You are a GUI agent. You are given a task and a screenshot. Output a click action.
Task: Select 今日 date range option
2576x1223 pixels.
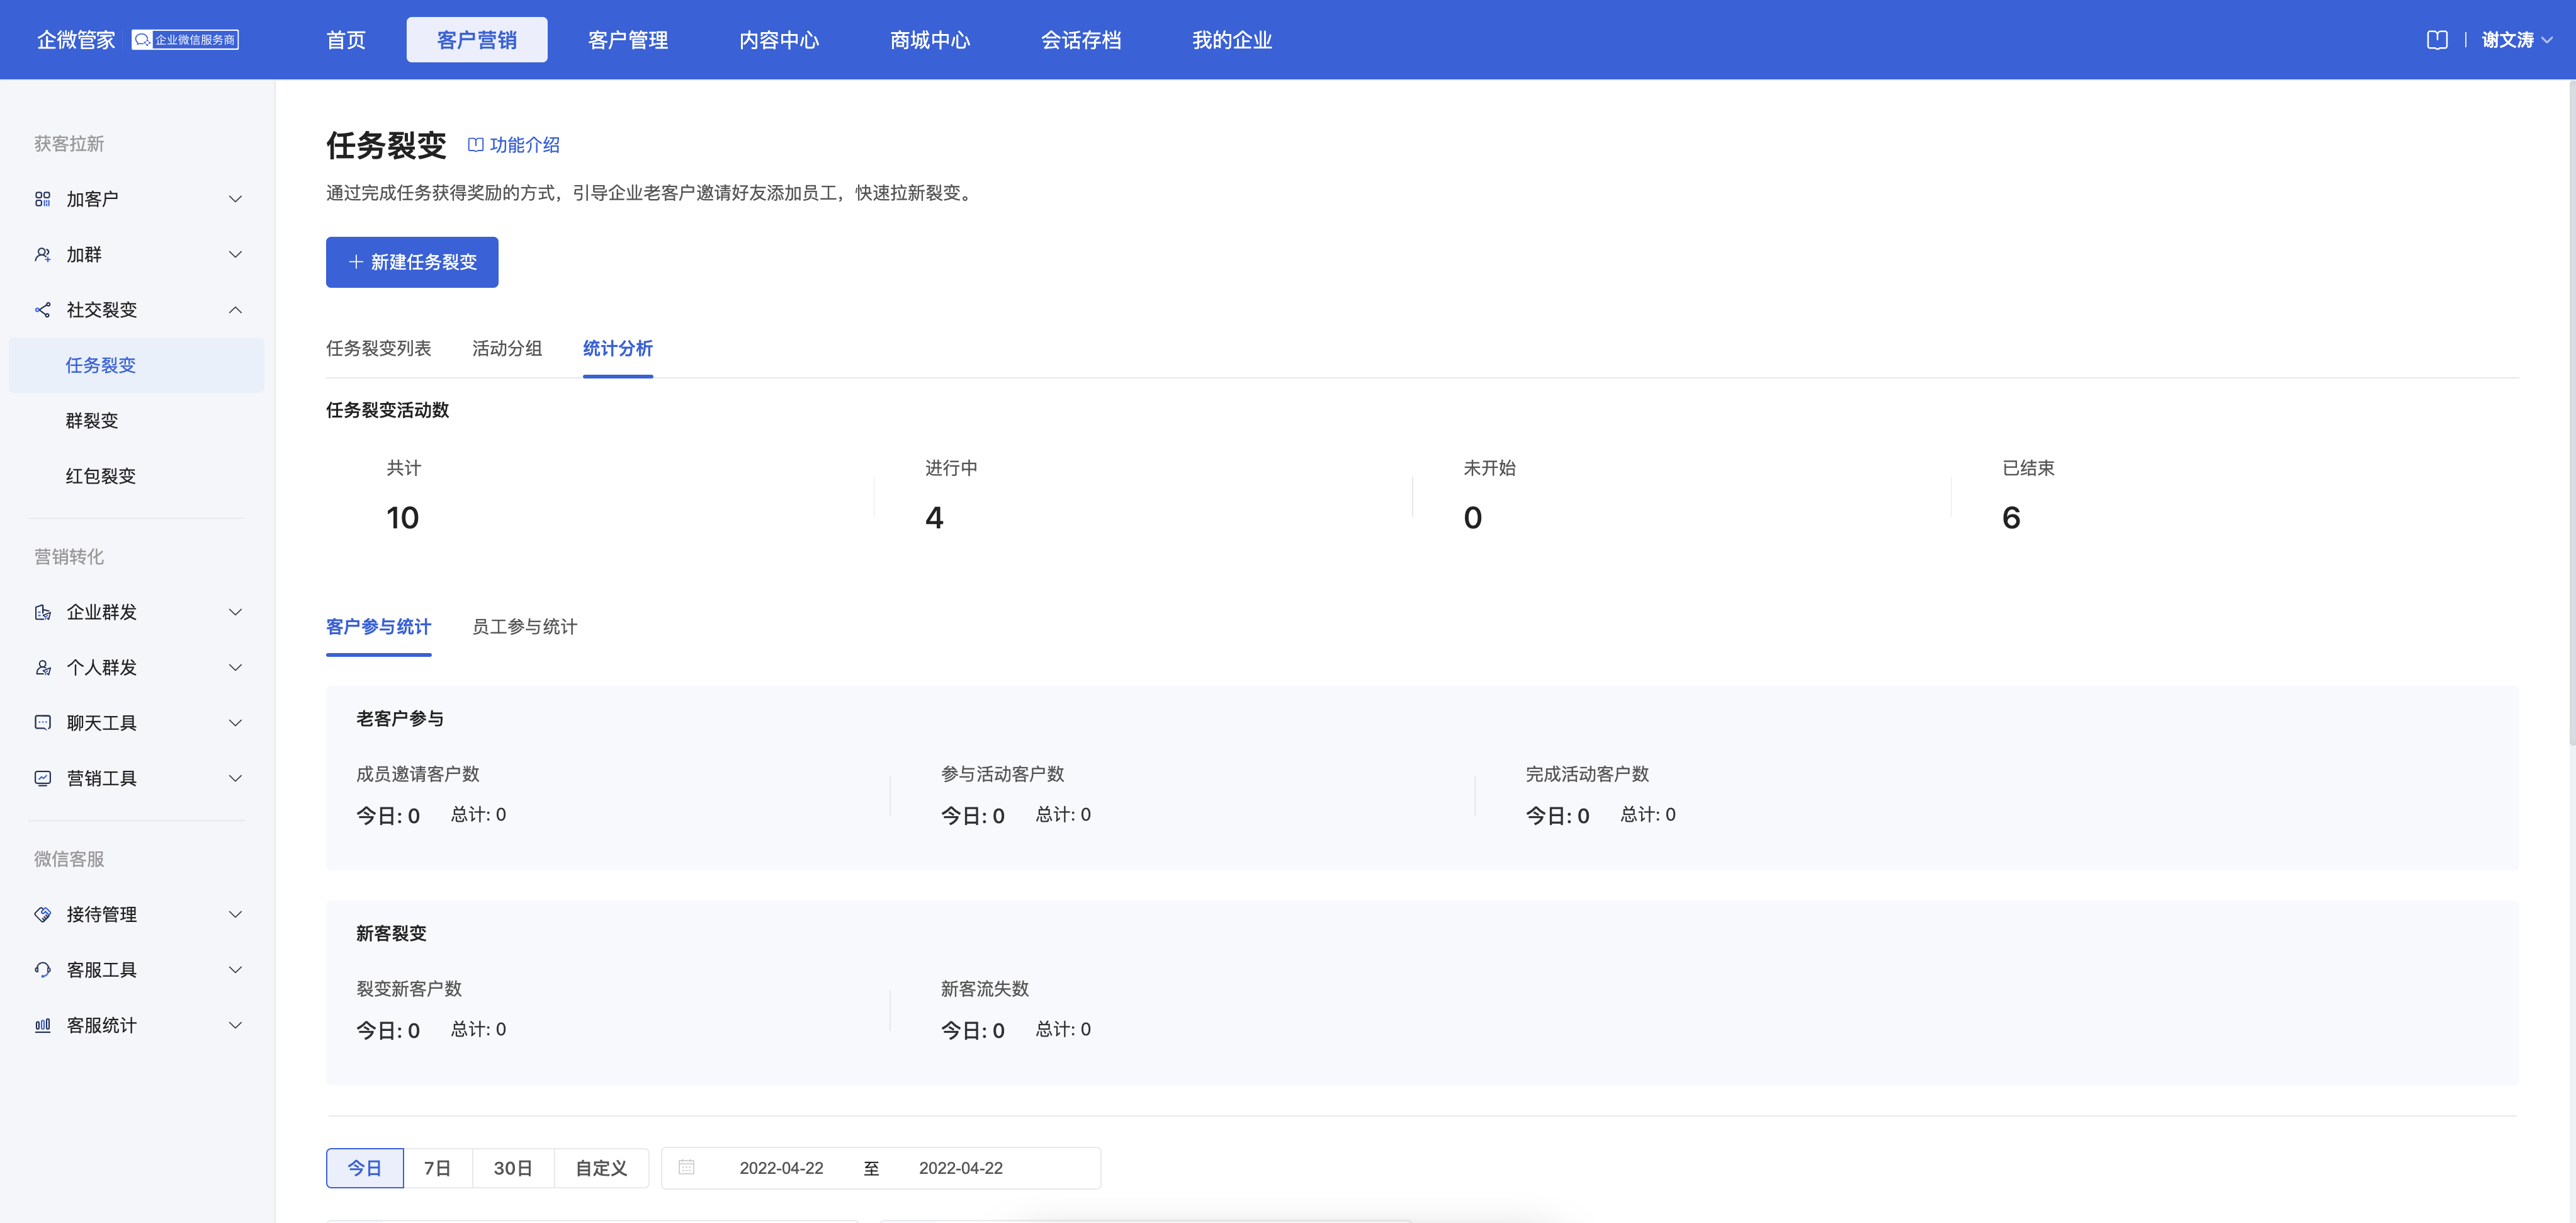(x=365, y=1167)
